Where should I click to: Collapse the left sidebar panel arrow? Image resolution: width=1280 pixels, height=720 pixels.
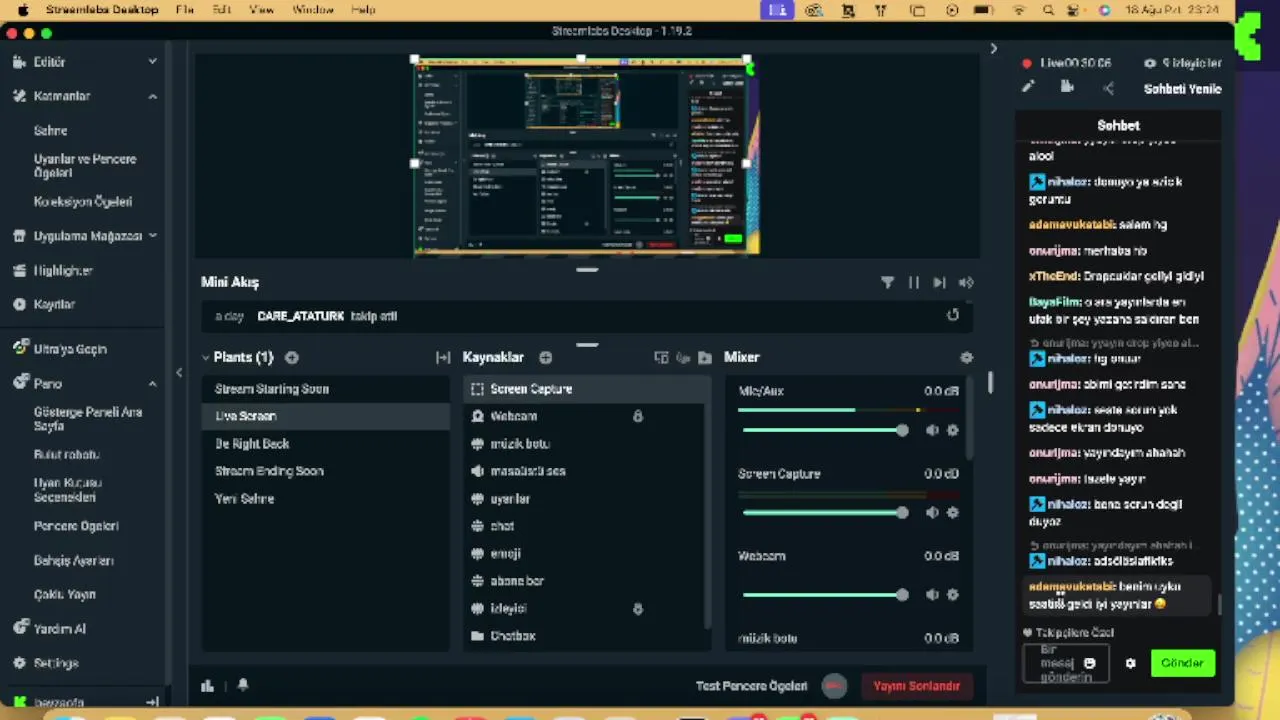[x=179, y=373]
